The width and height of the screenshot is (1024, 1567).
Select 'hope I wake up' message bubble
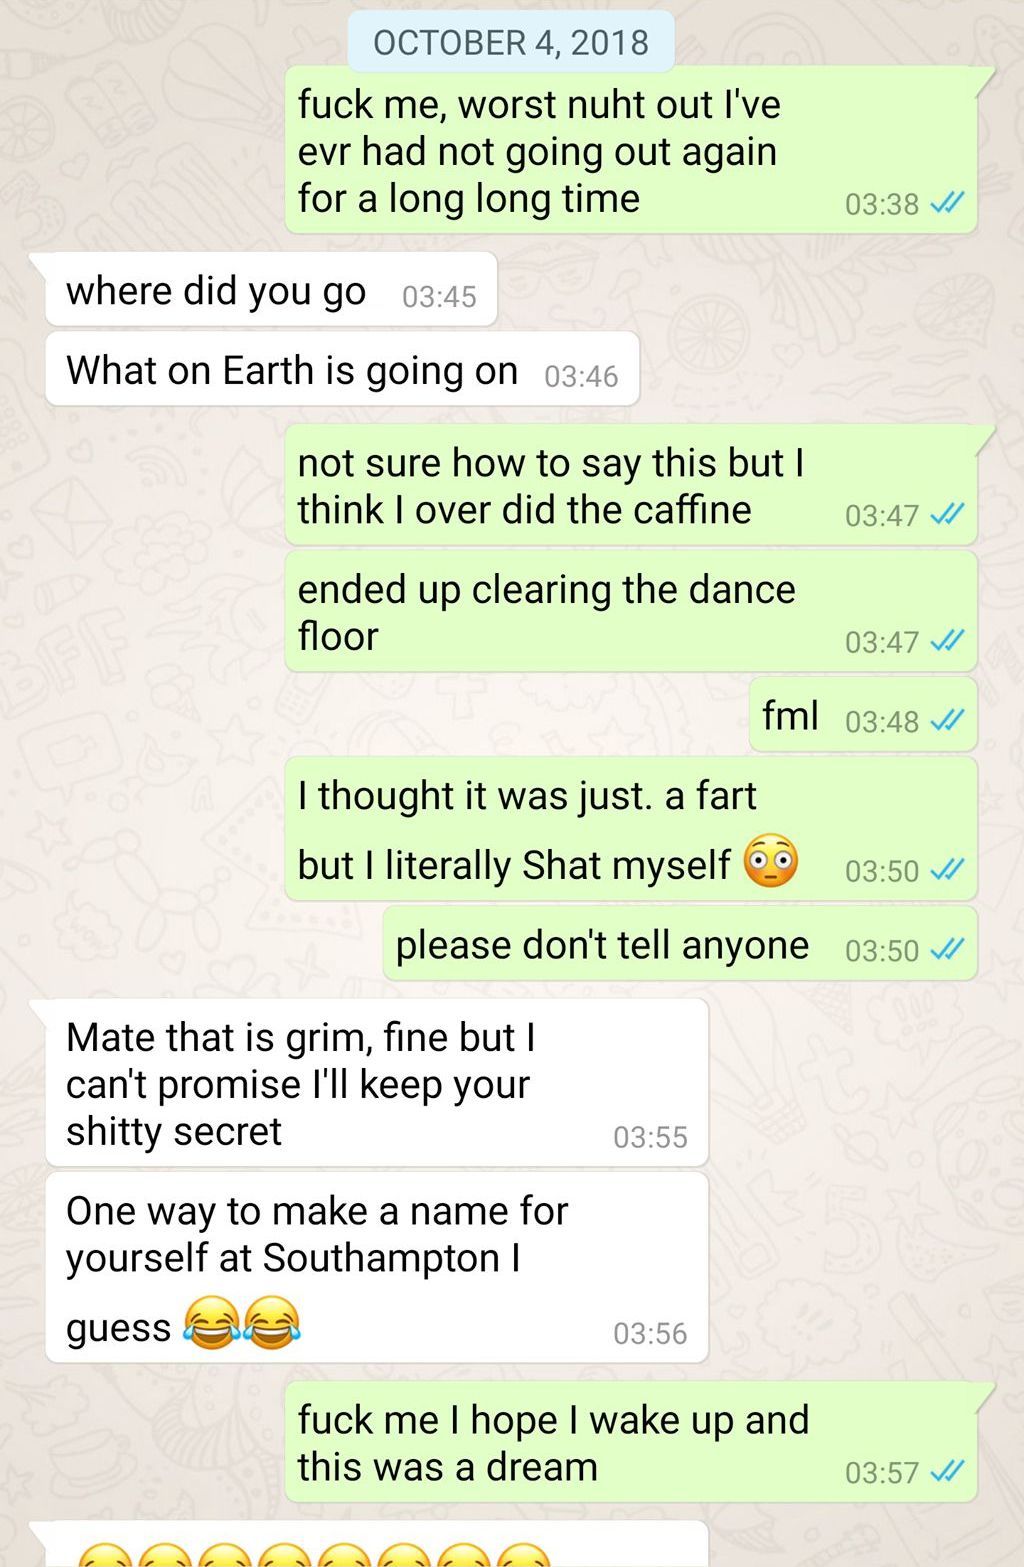coord(631,1442)
